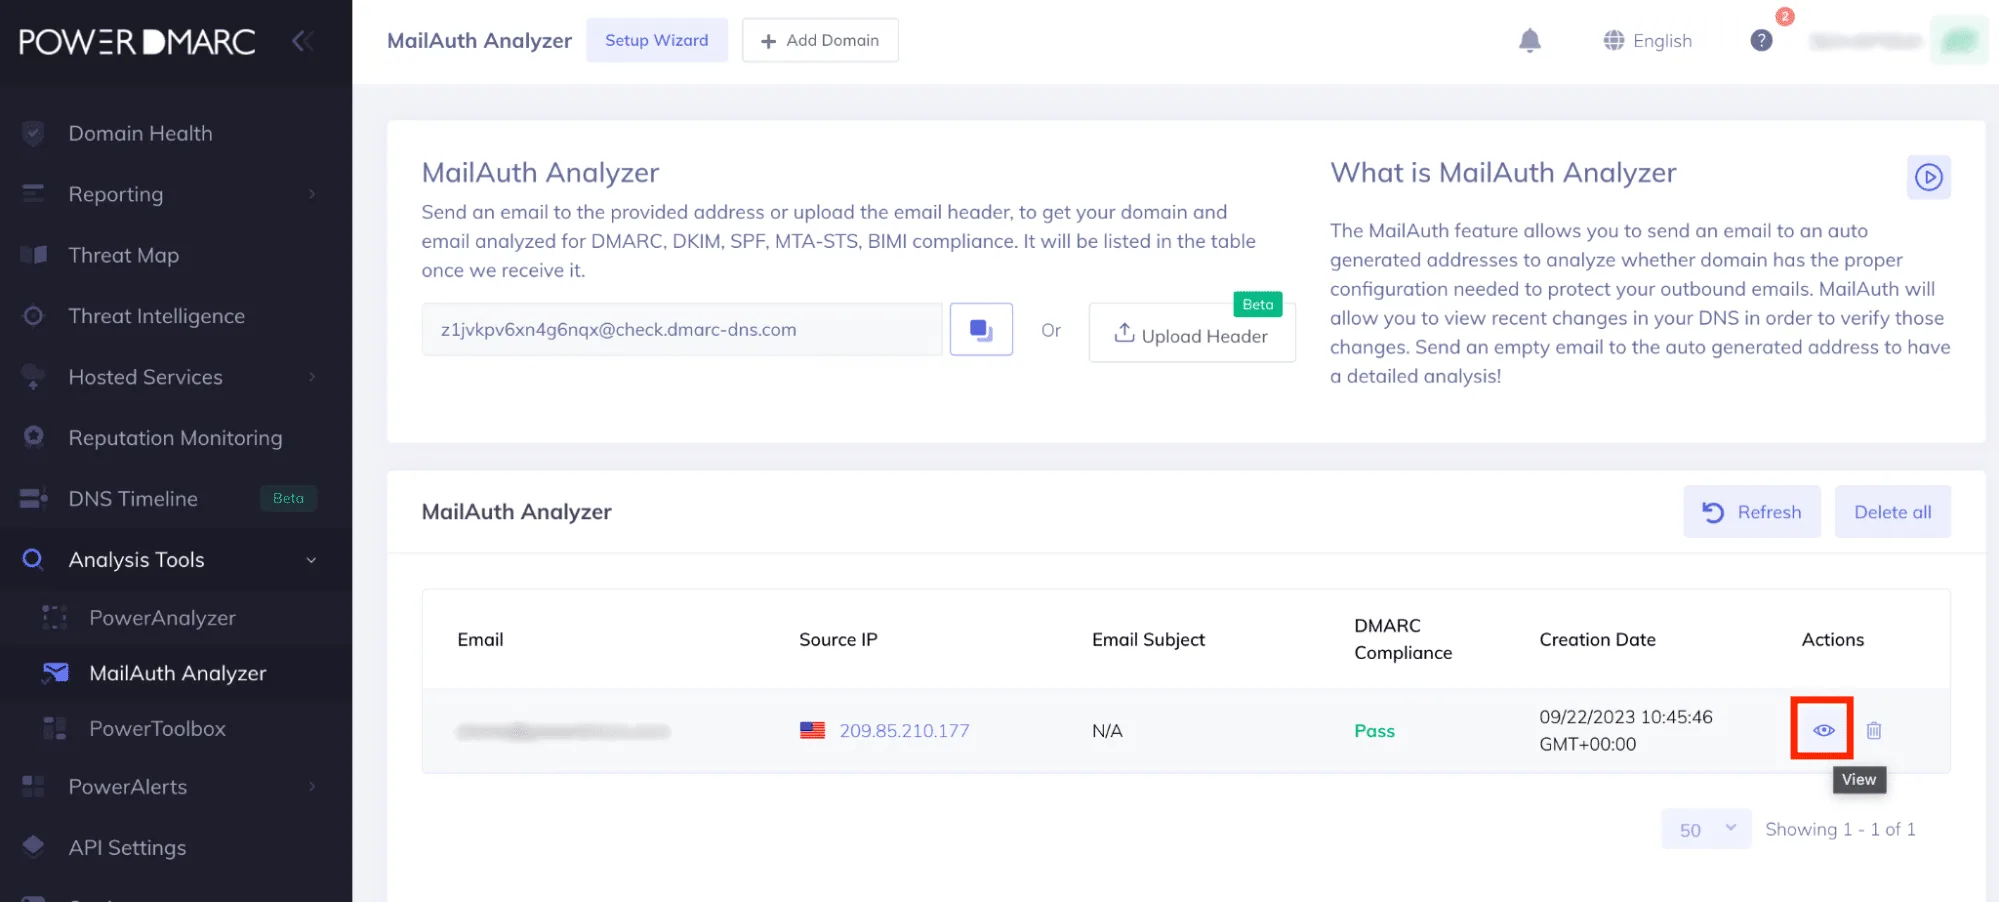Click the PowerToolbox icon
Viewport: 1999px width, 902px height.
point(55,728)
